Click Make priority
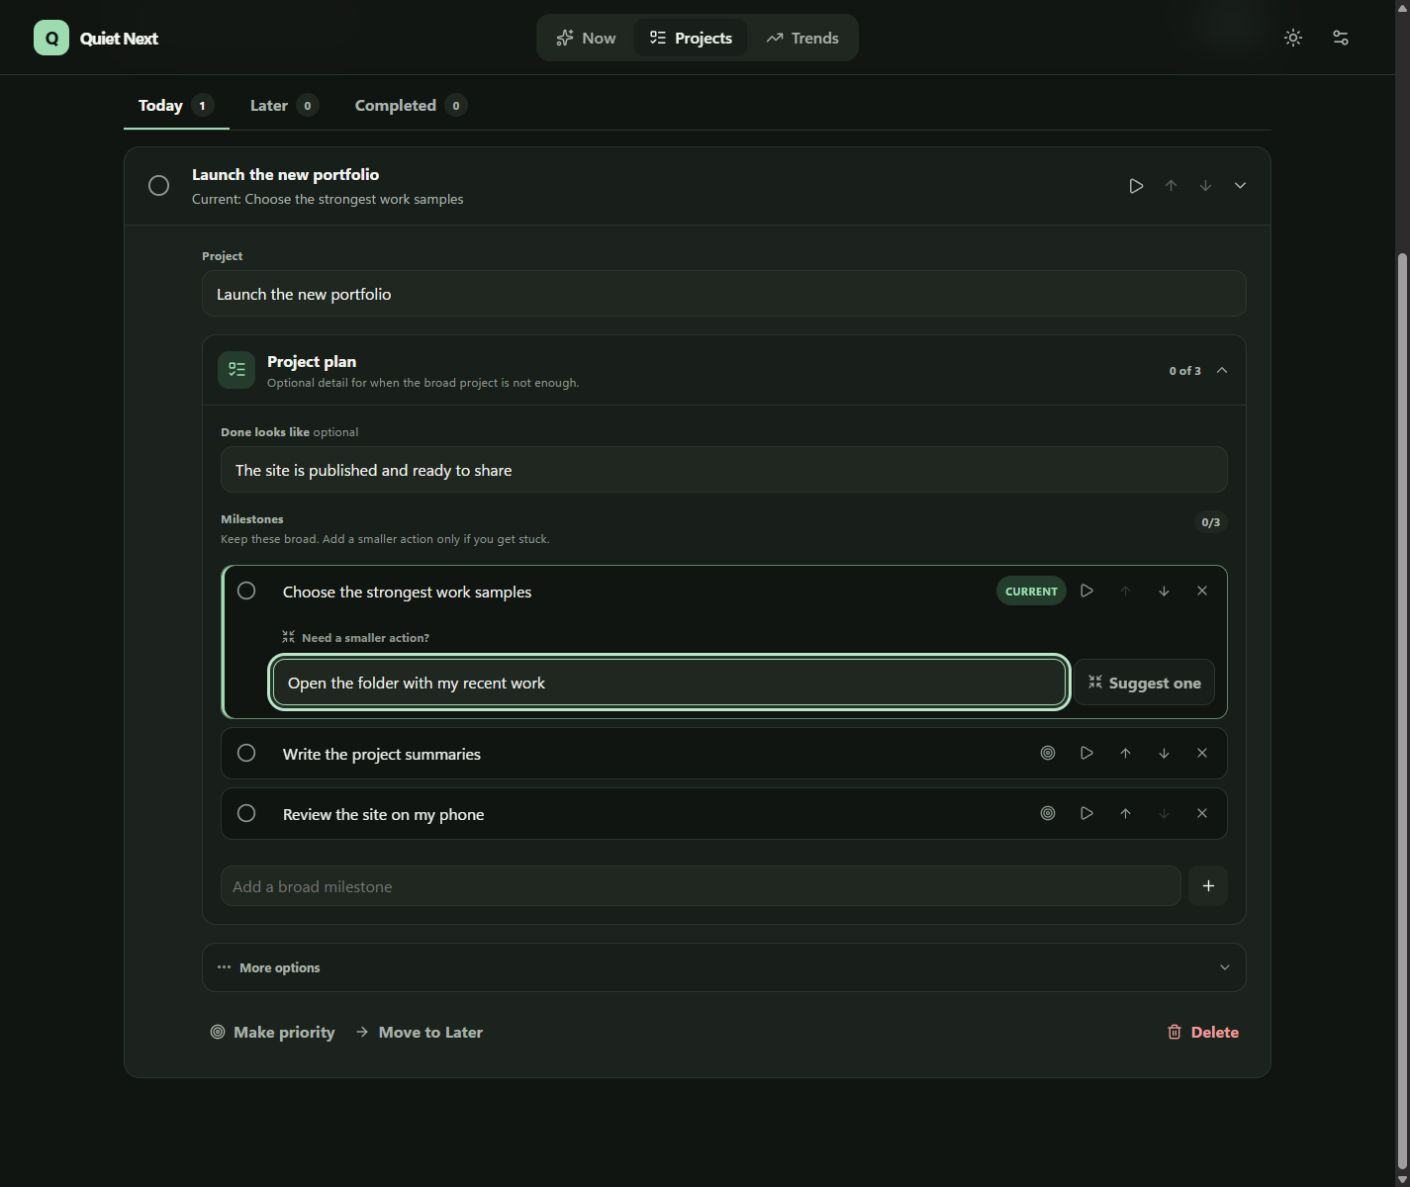This screenshot has height=1187, width=1410. coord(272,1032)
